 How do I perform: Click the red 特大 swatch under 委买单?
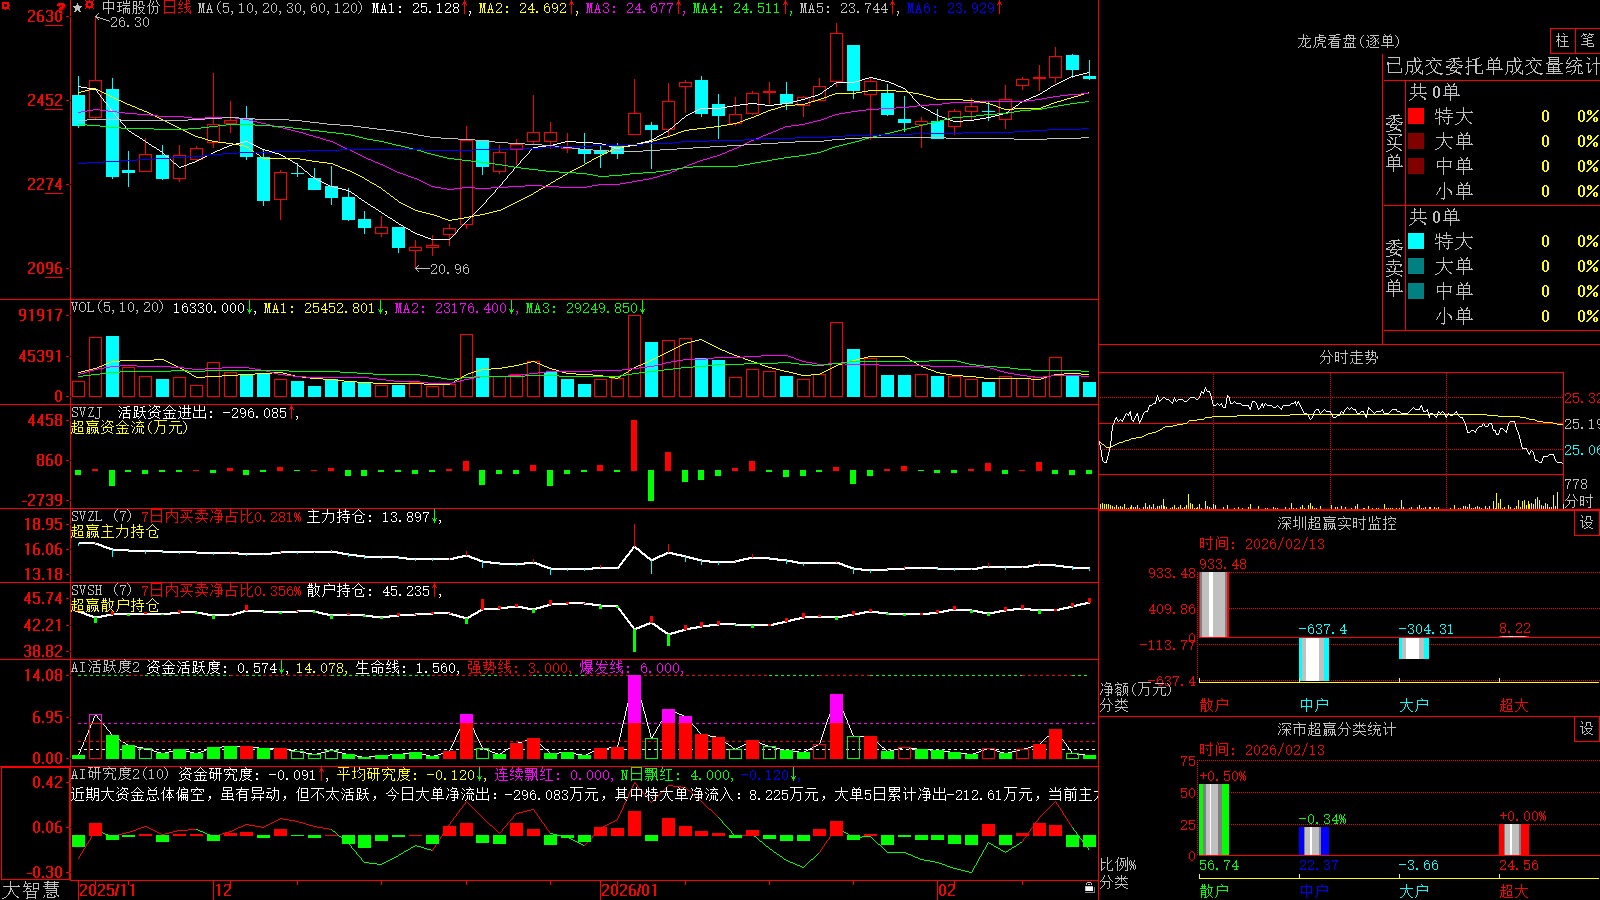1416,116
